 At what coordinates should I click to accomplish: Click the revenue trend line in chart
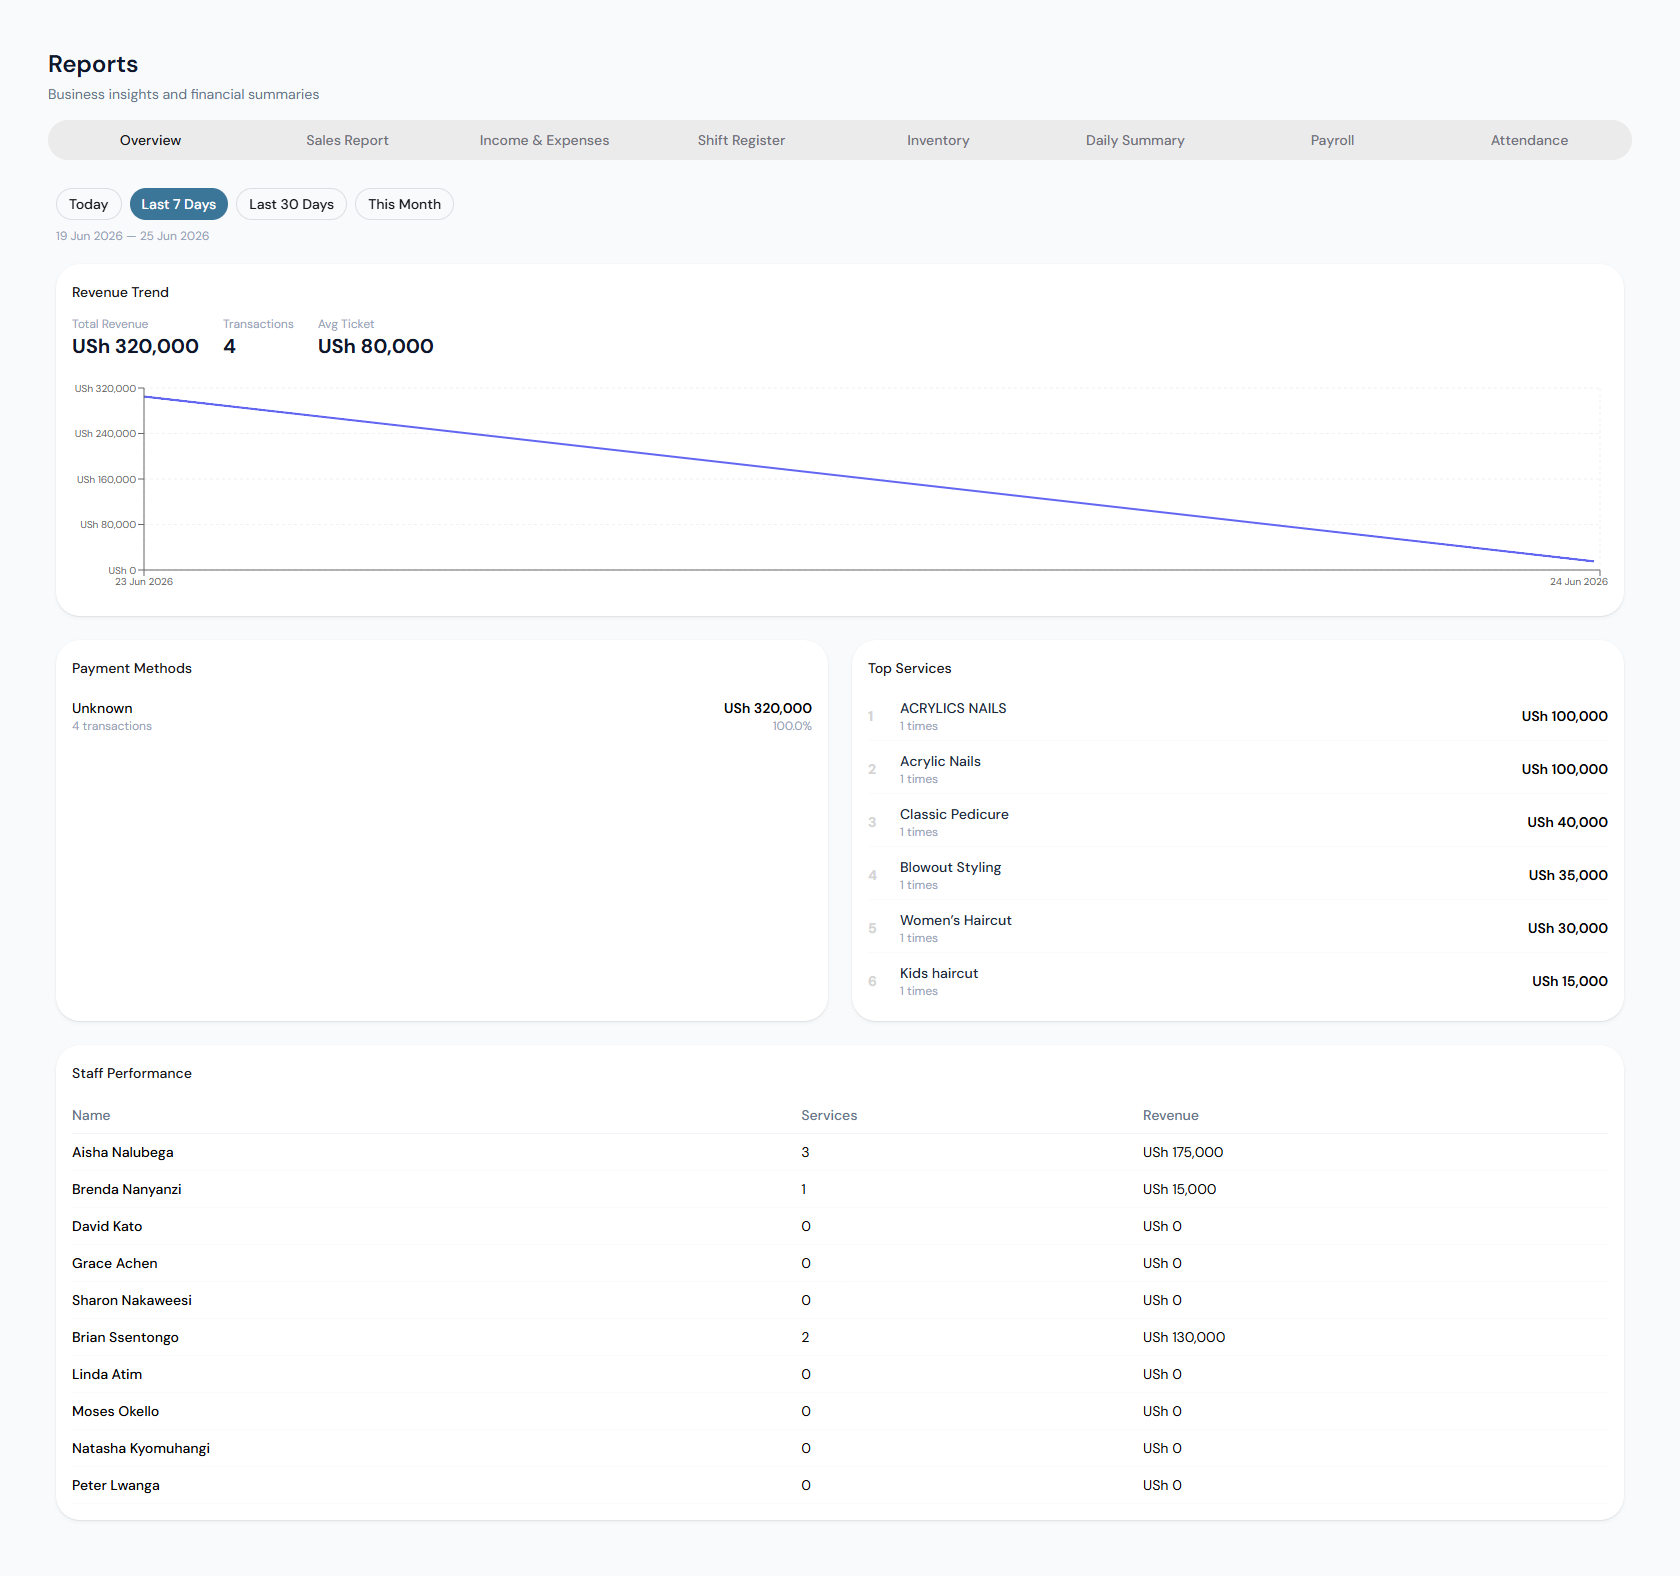[x=869, y=478]
